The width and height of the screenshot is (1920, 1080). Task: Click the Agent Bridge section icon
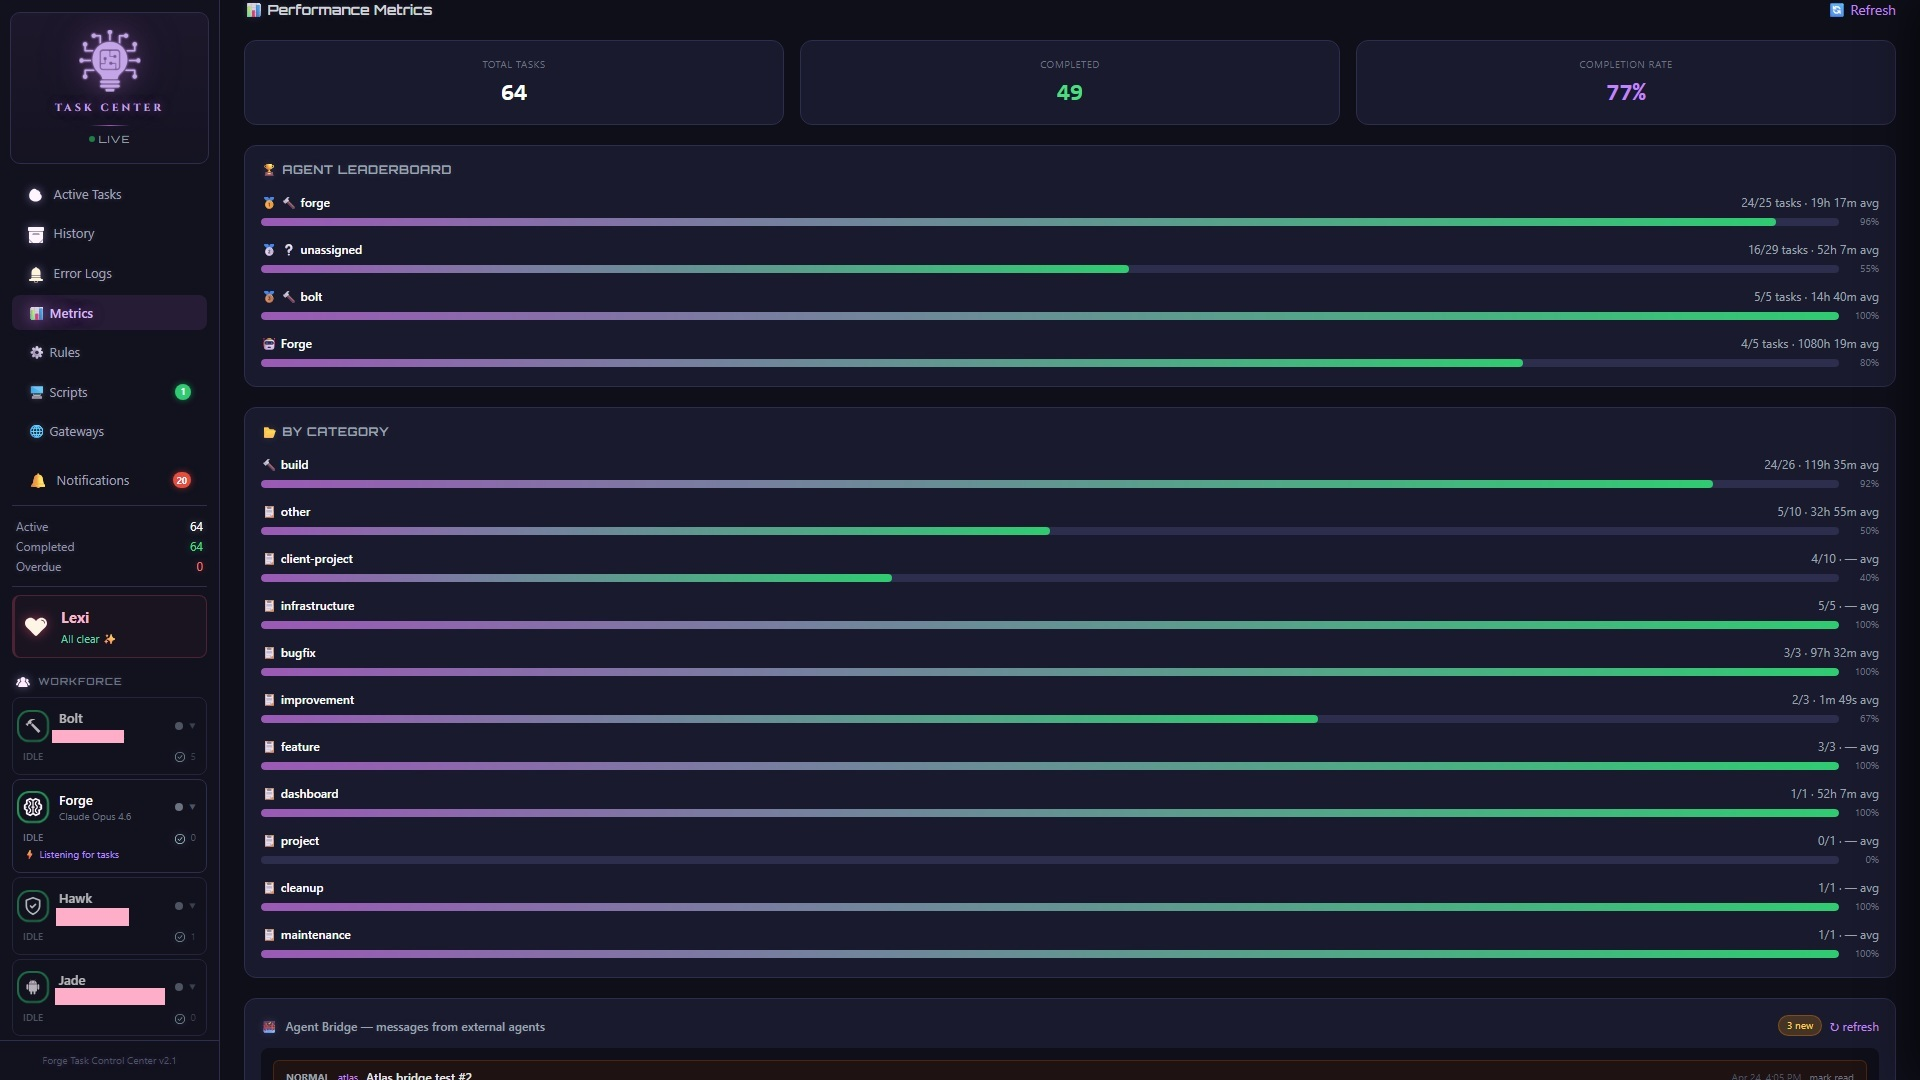pyautogui.click(x=269, y=1027)
